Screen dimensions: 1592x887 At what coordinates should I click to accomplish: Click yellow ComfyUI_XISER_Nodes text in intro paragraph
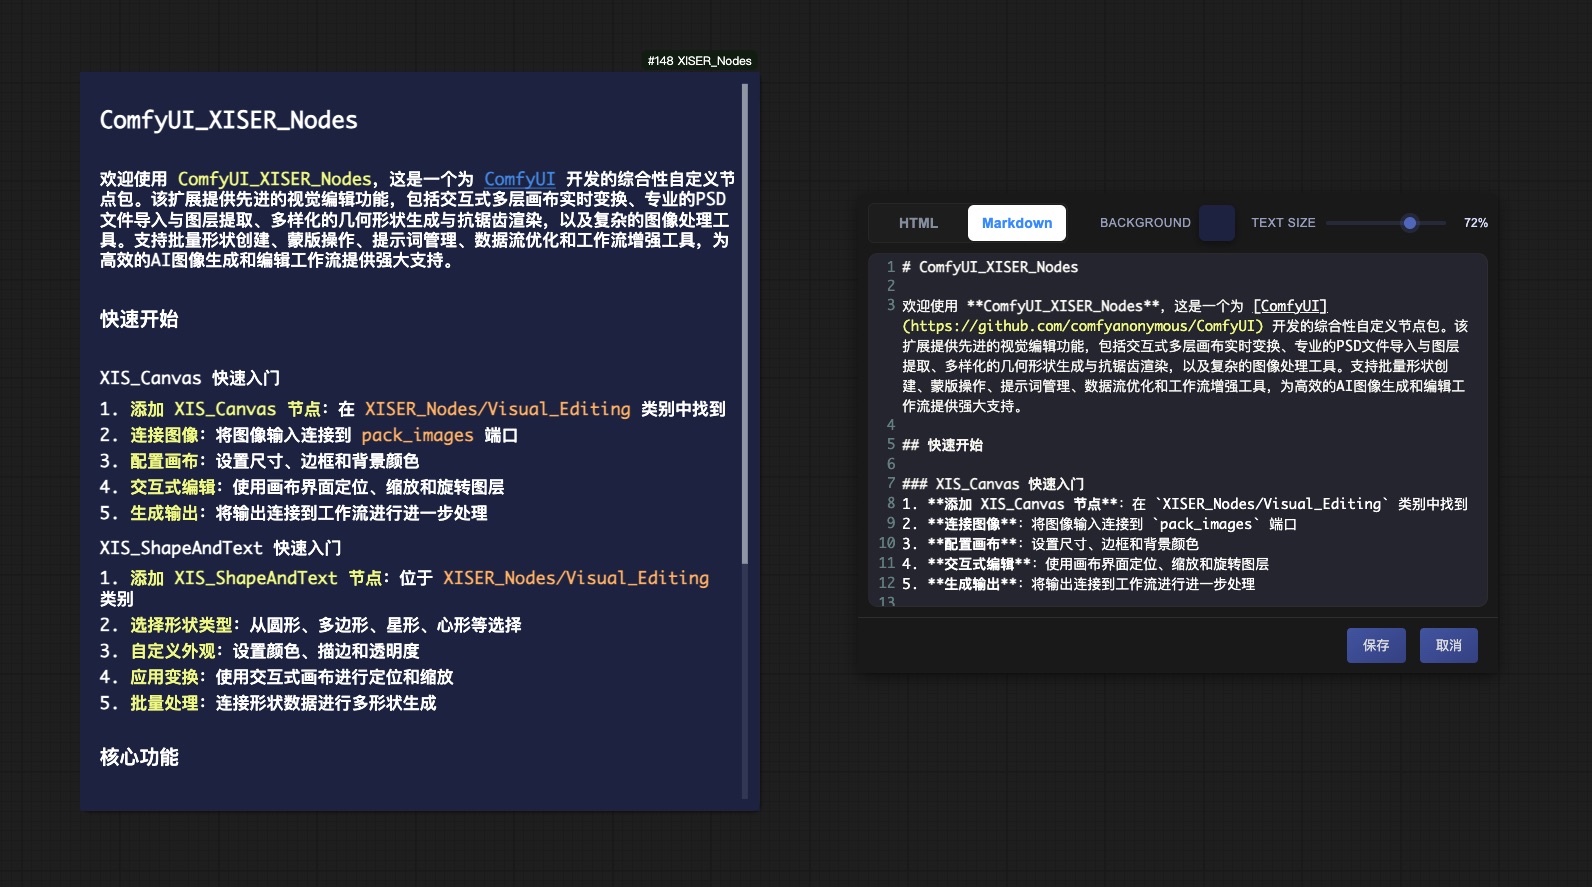point(274,179)
